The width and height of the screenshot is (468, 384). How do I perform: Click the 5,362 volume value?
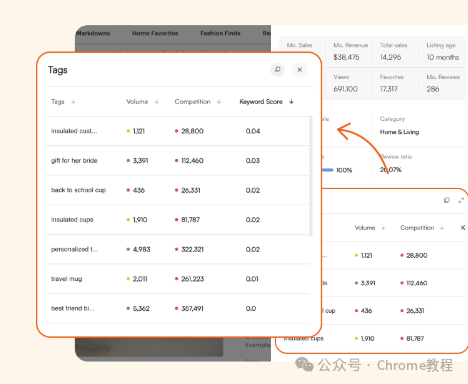click(141, 308)
